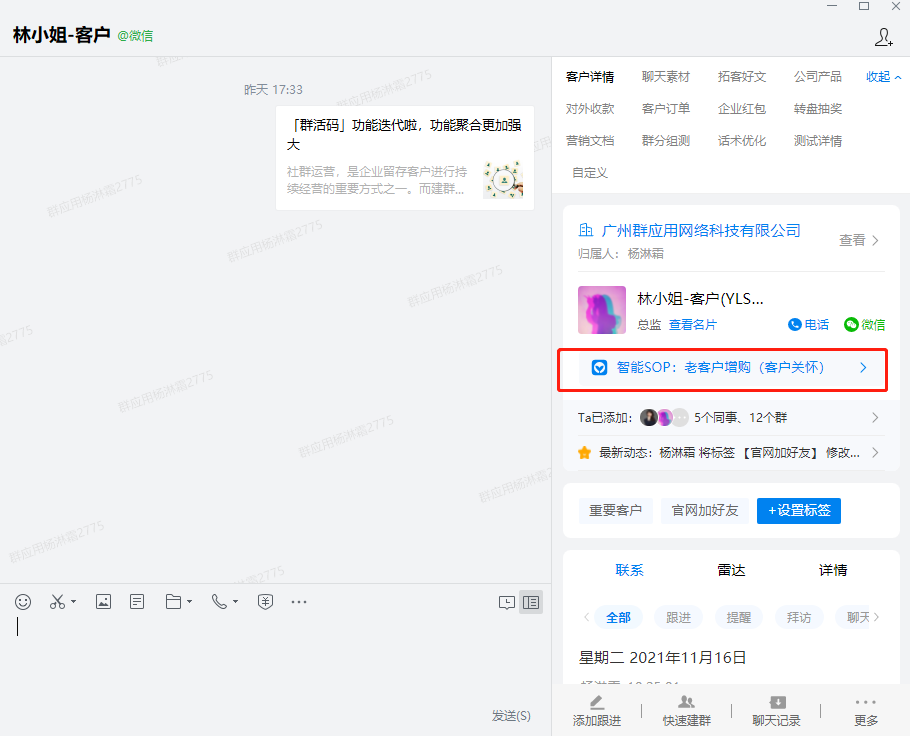
Task: Click the chat history clock icon
Action: click(x=507, y=602)
